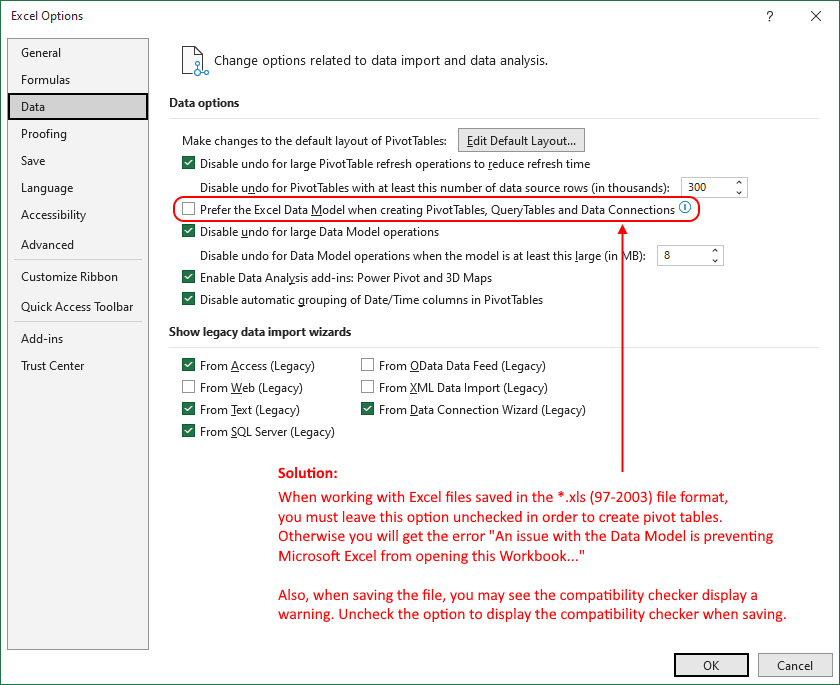
Task: Open the Formulas options category
Action: (x=78, y=80)
